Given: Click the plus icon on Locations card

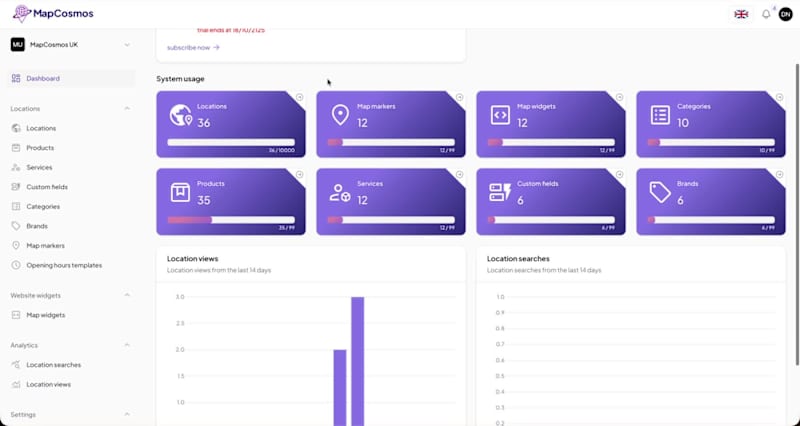Looking at the screenshot, I should [299, 97].
